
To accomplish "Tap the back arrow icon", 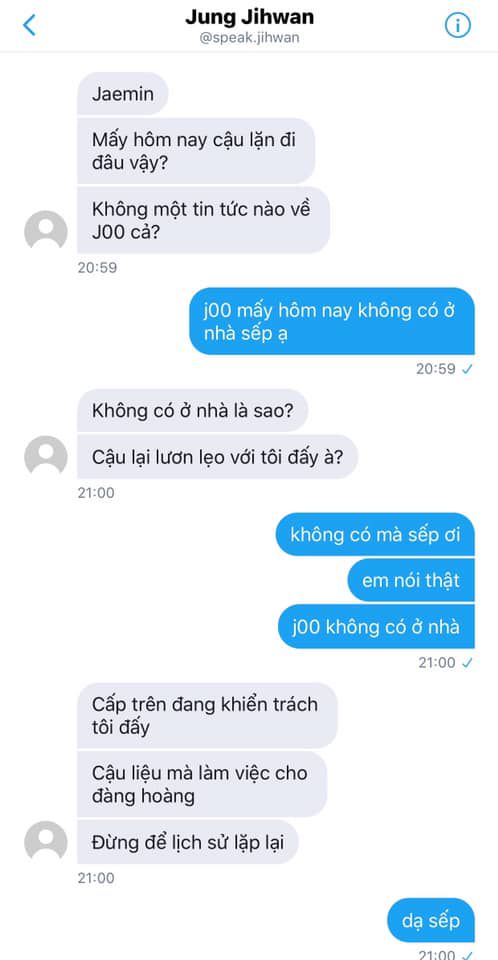I will tap(29, 25).
